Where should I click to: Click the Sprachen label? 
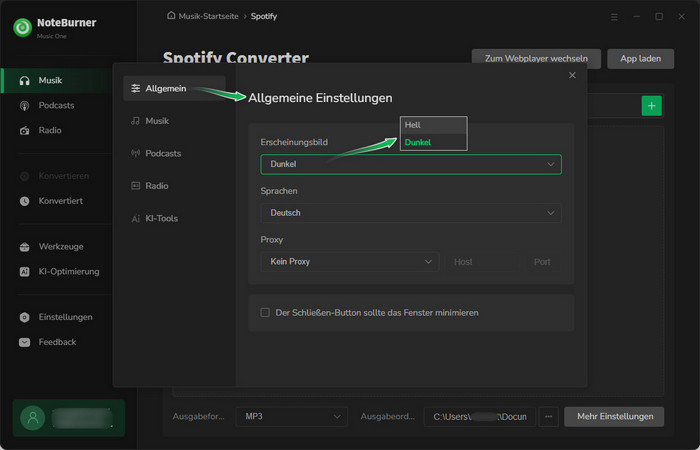[279, 191]
